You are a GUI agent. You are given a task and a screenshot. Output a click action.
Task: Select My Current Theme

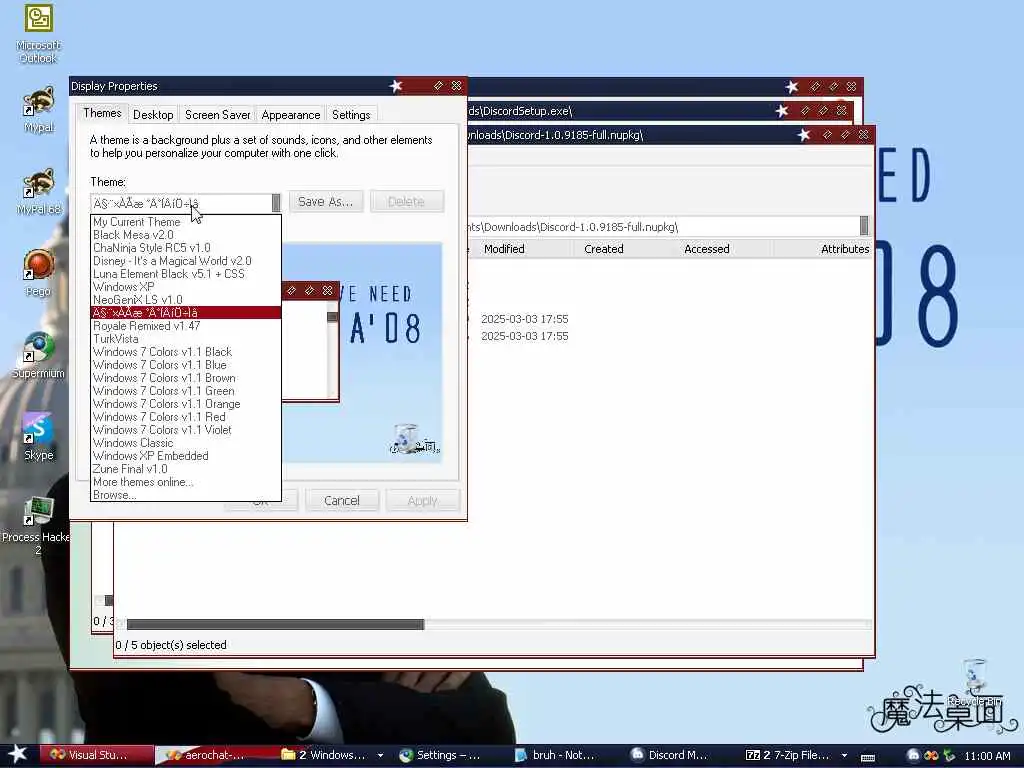tap(185, 222)
